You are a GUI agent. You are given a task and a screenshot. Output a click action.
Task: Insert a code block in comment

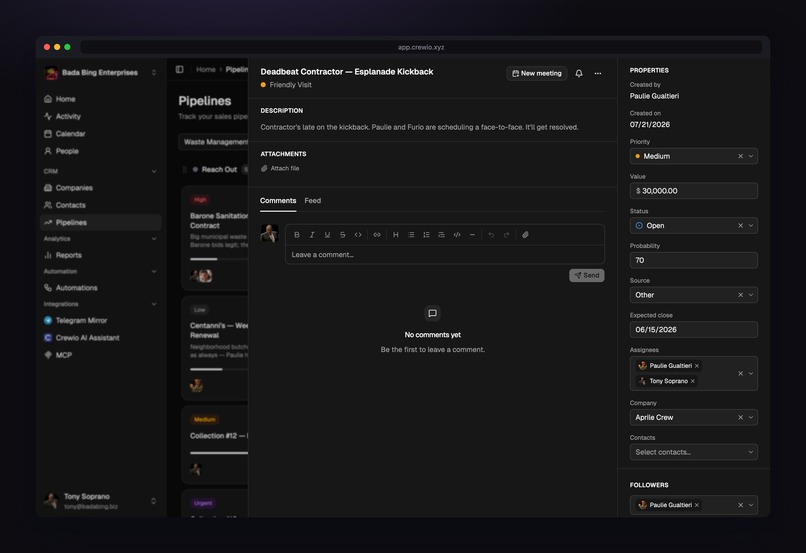point(457,235)
